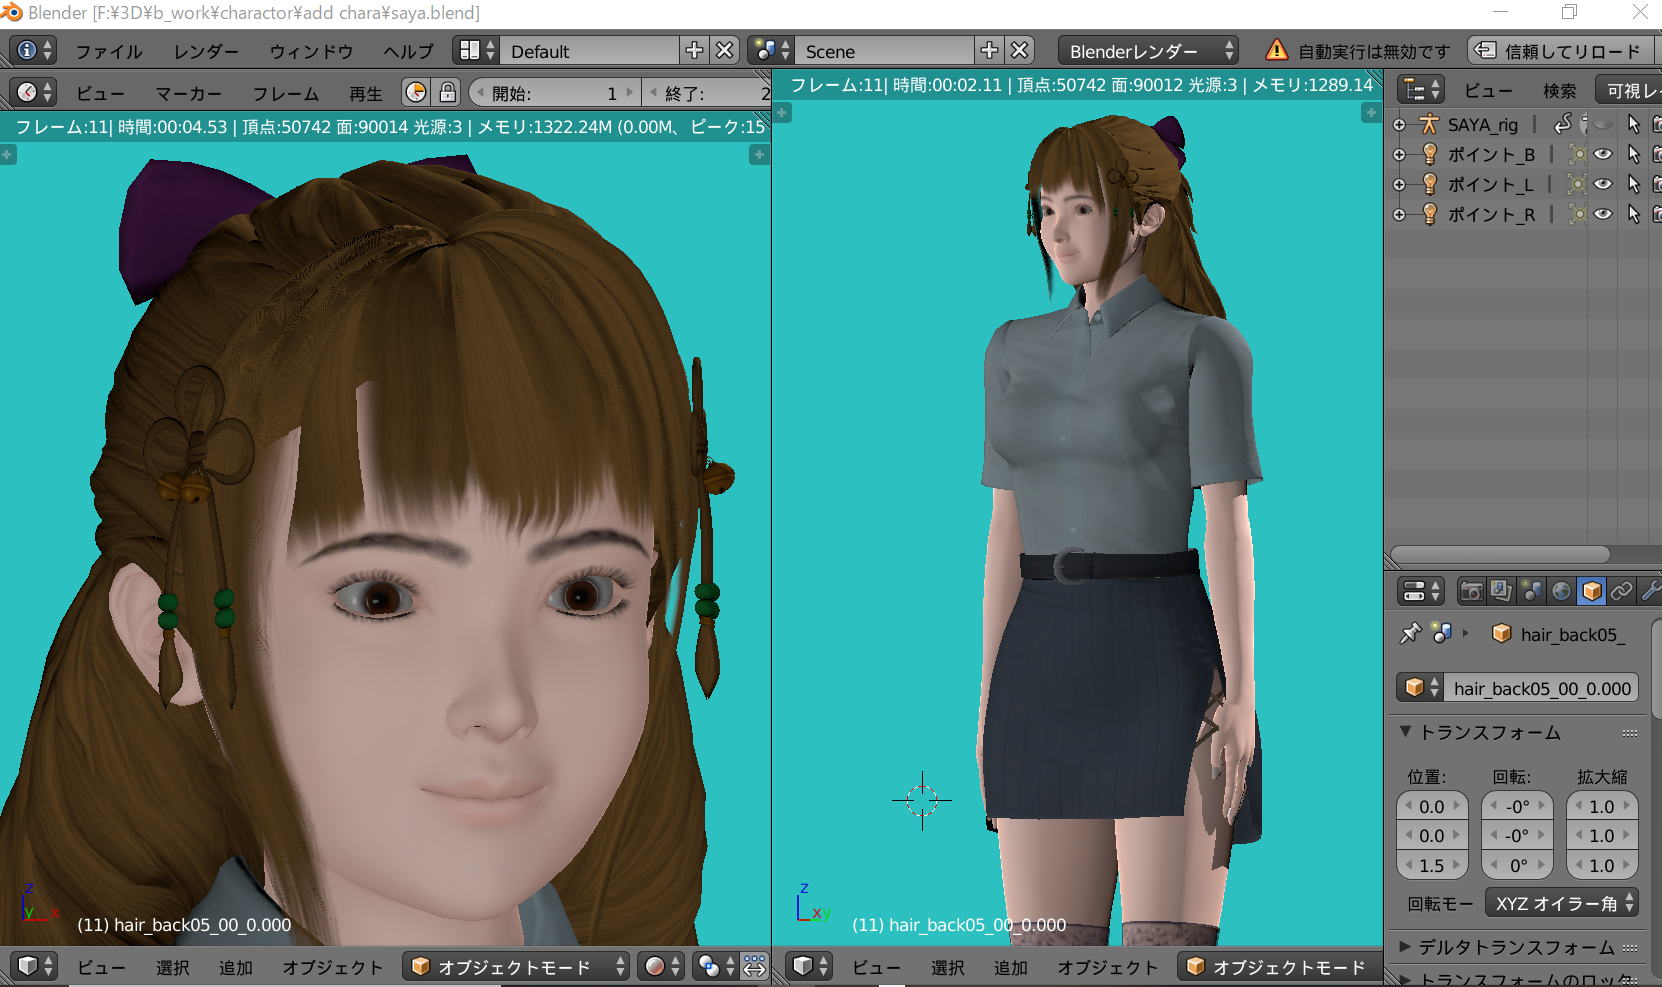Open the XYZ オイラー角 rotation mode dropdown
The image size is (1662, 987).
(x=1562, y=903)
